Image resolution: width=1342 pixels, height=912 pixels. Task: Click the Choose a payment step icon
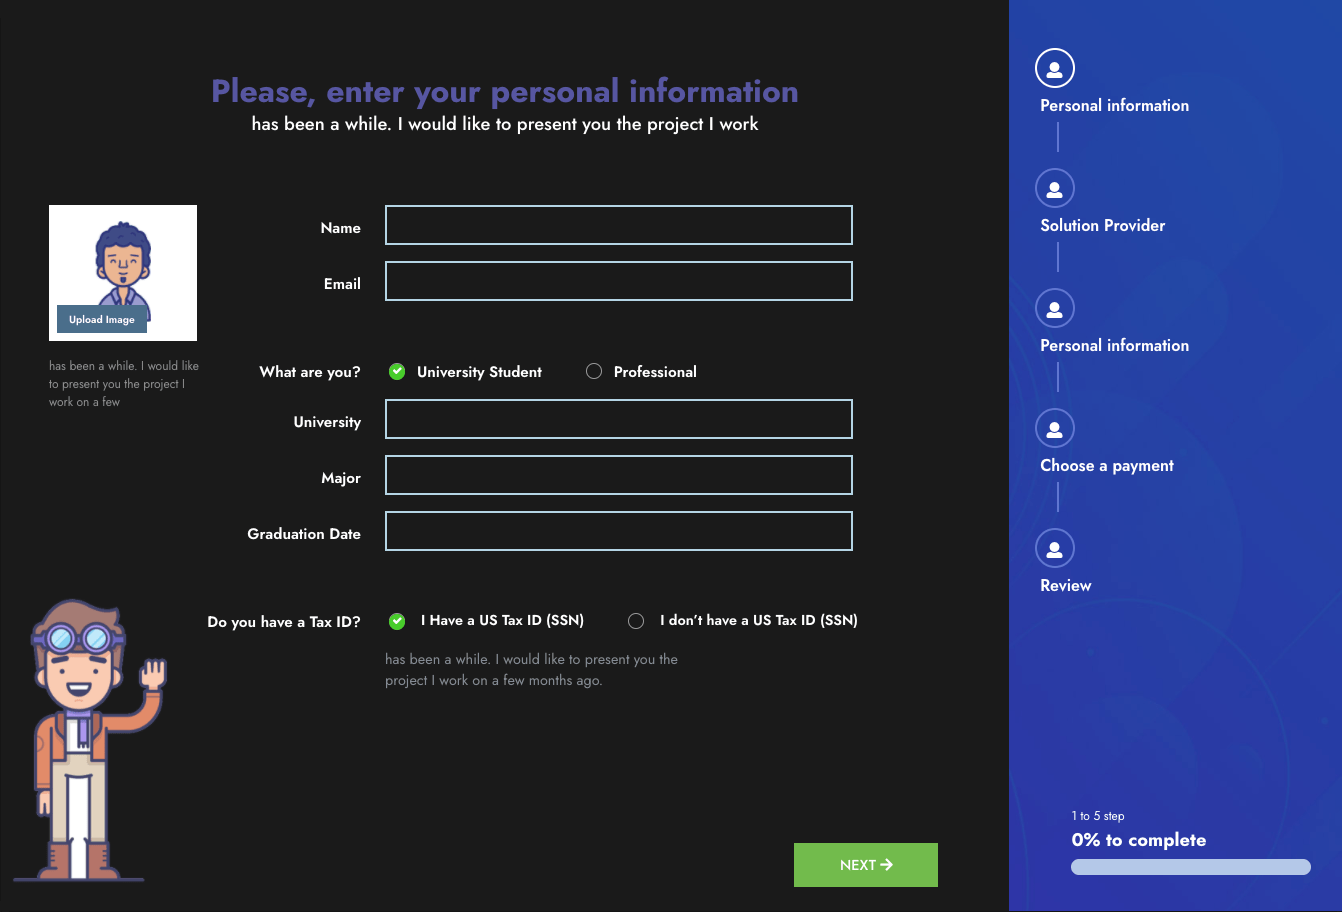[1054, 429]
